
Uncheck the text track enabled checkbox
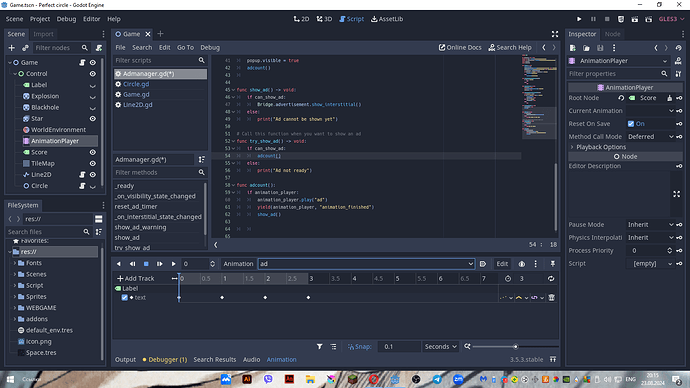[125, 298]
